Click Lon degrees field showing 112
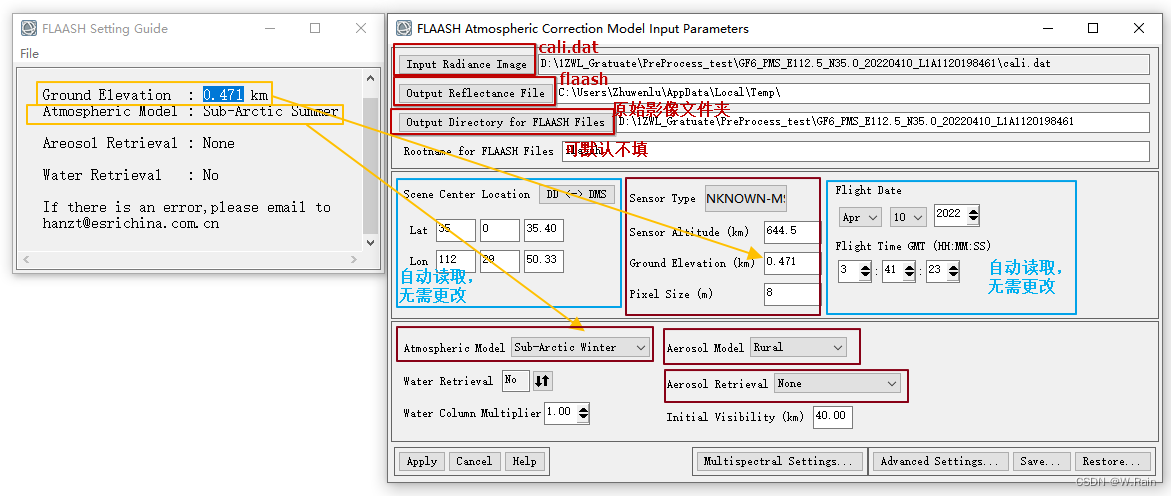Screen dimensions: 1171x496 [x=456, y=261]
